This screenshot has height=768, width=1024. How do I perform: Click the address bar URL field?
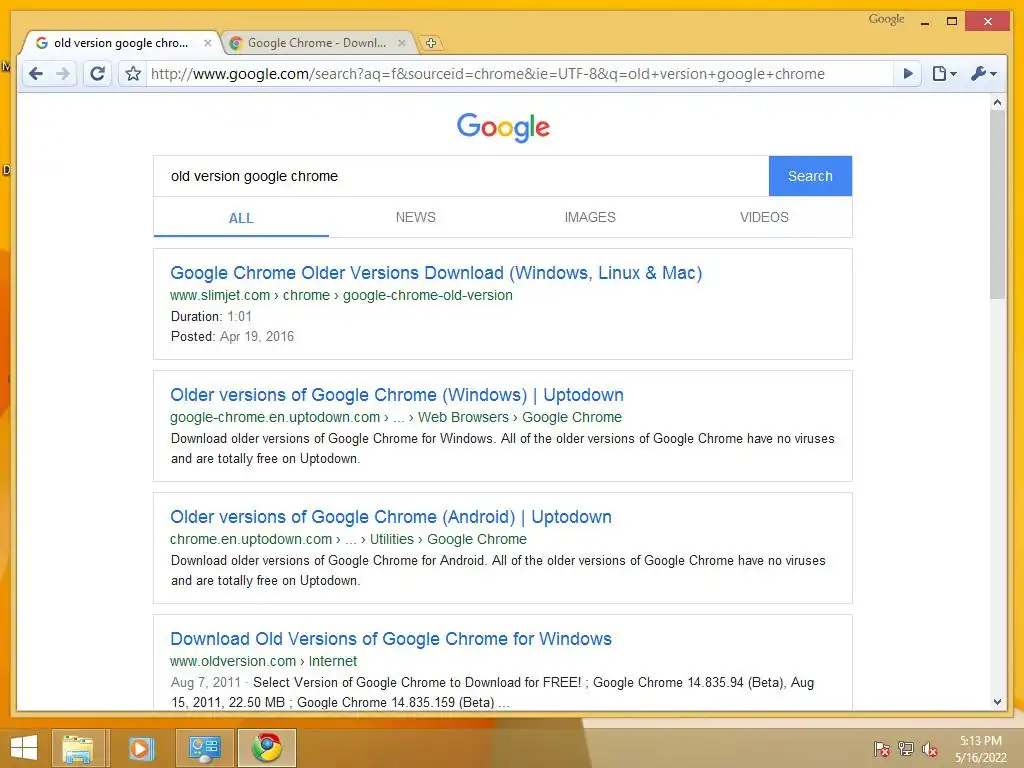pos(519,74)
